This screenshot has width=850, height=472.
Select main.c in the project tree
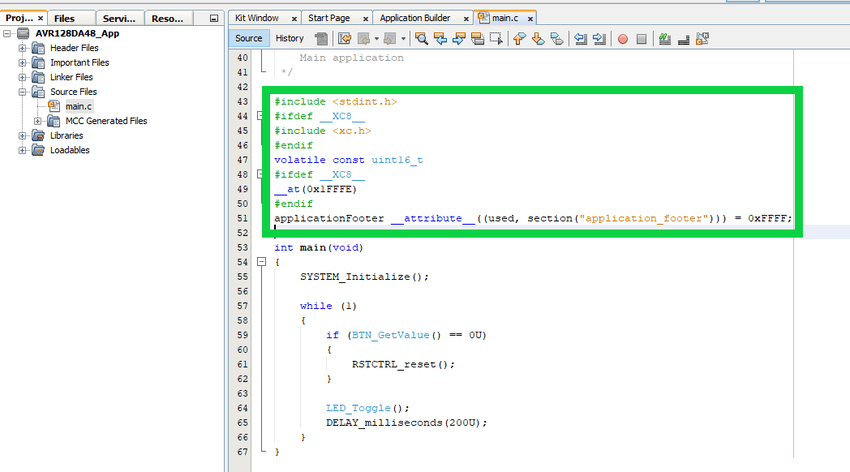tap(79, 106)
